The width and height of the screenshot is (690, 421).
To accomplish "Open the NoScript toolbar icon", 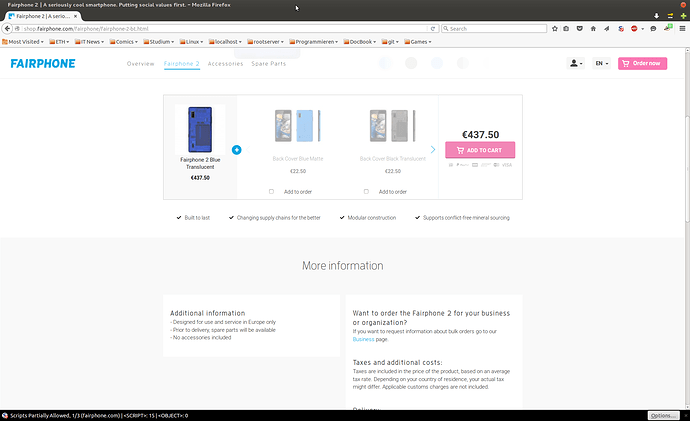I will click(x=620, y=29).
